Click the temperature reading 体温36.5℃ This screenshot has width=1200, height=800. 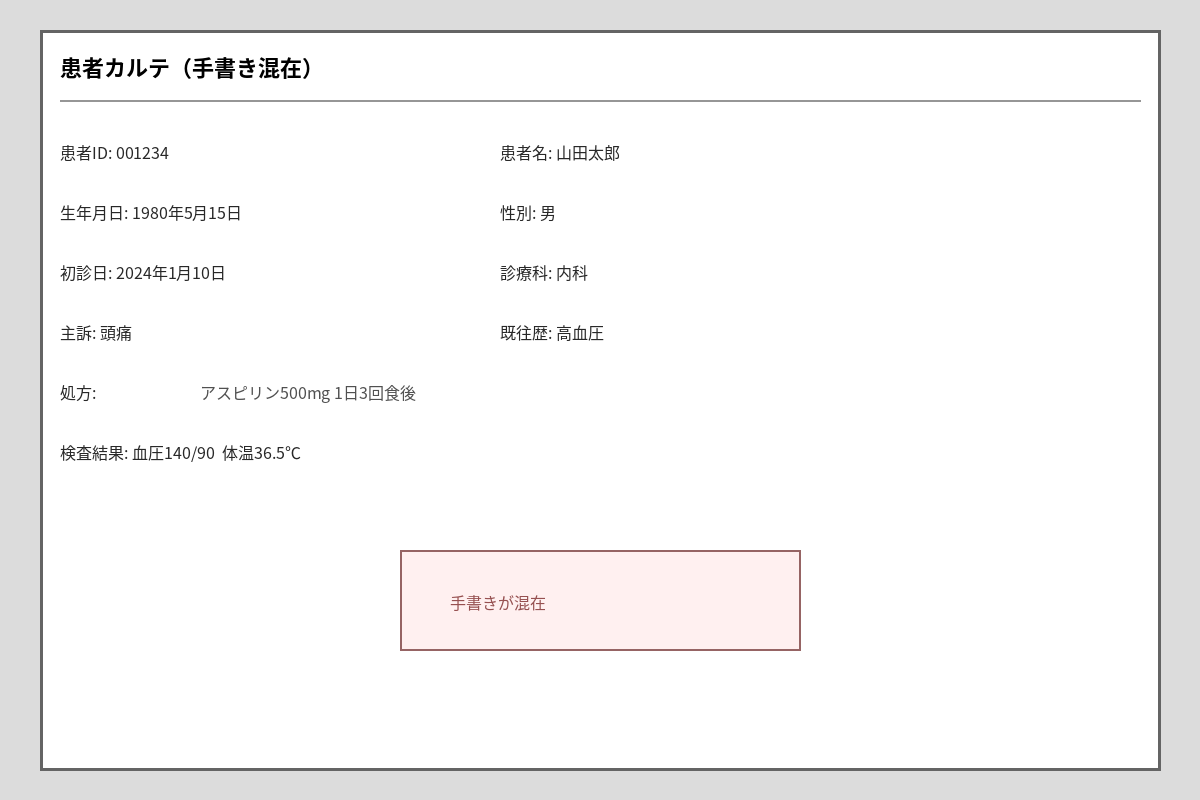[x=262, y=453]
